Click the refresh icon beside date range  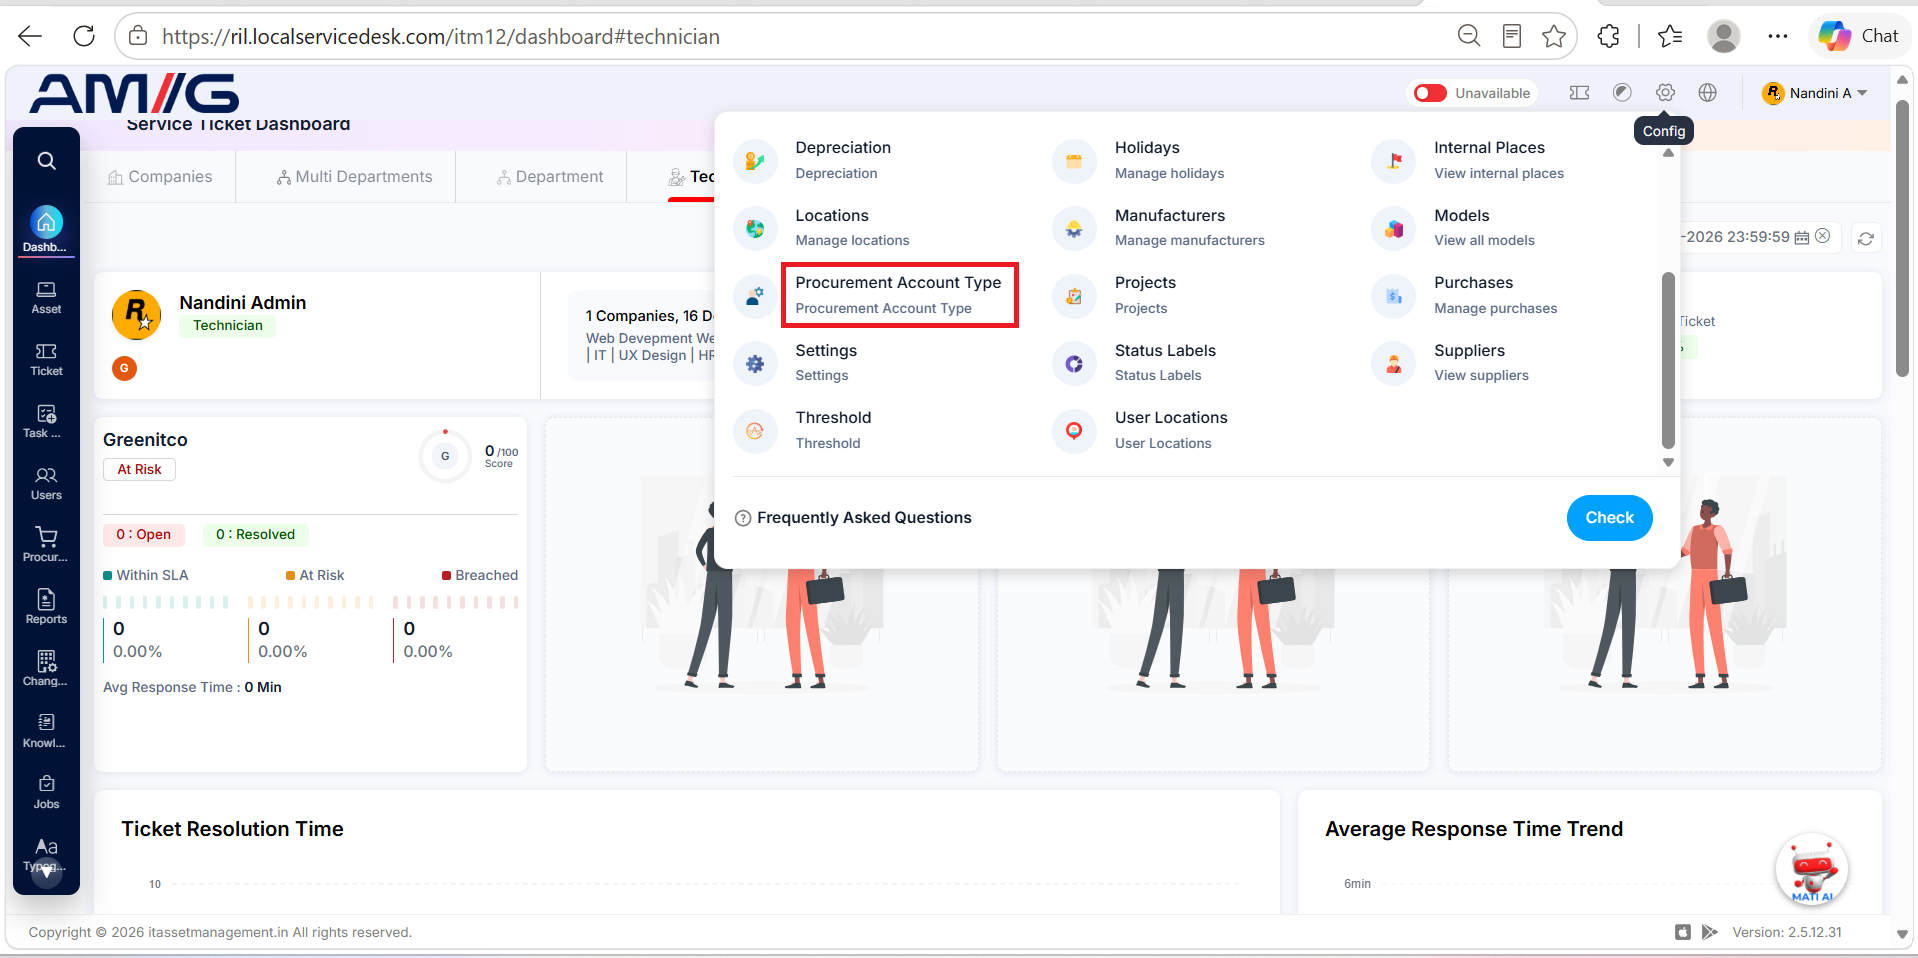pyautogui.click(x=1866, y=238)
